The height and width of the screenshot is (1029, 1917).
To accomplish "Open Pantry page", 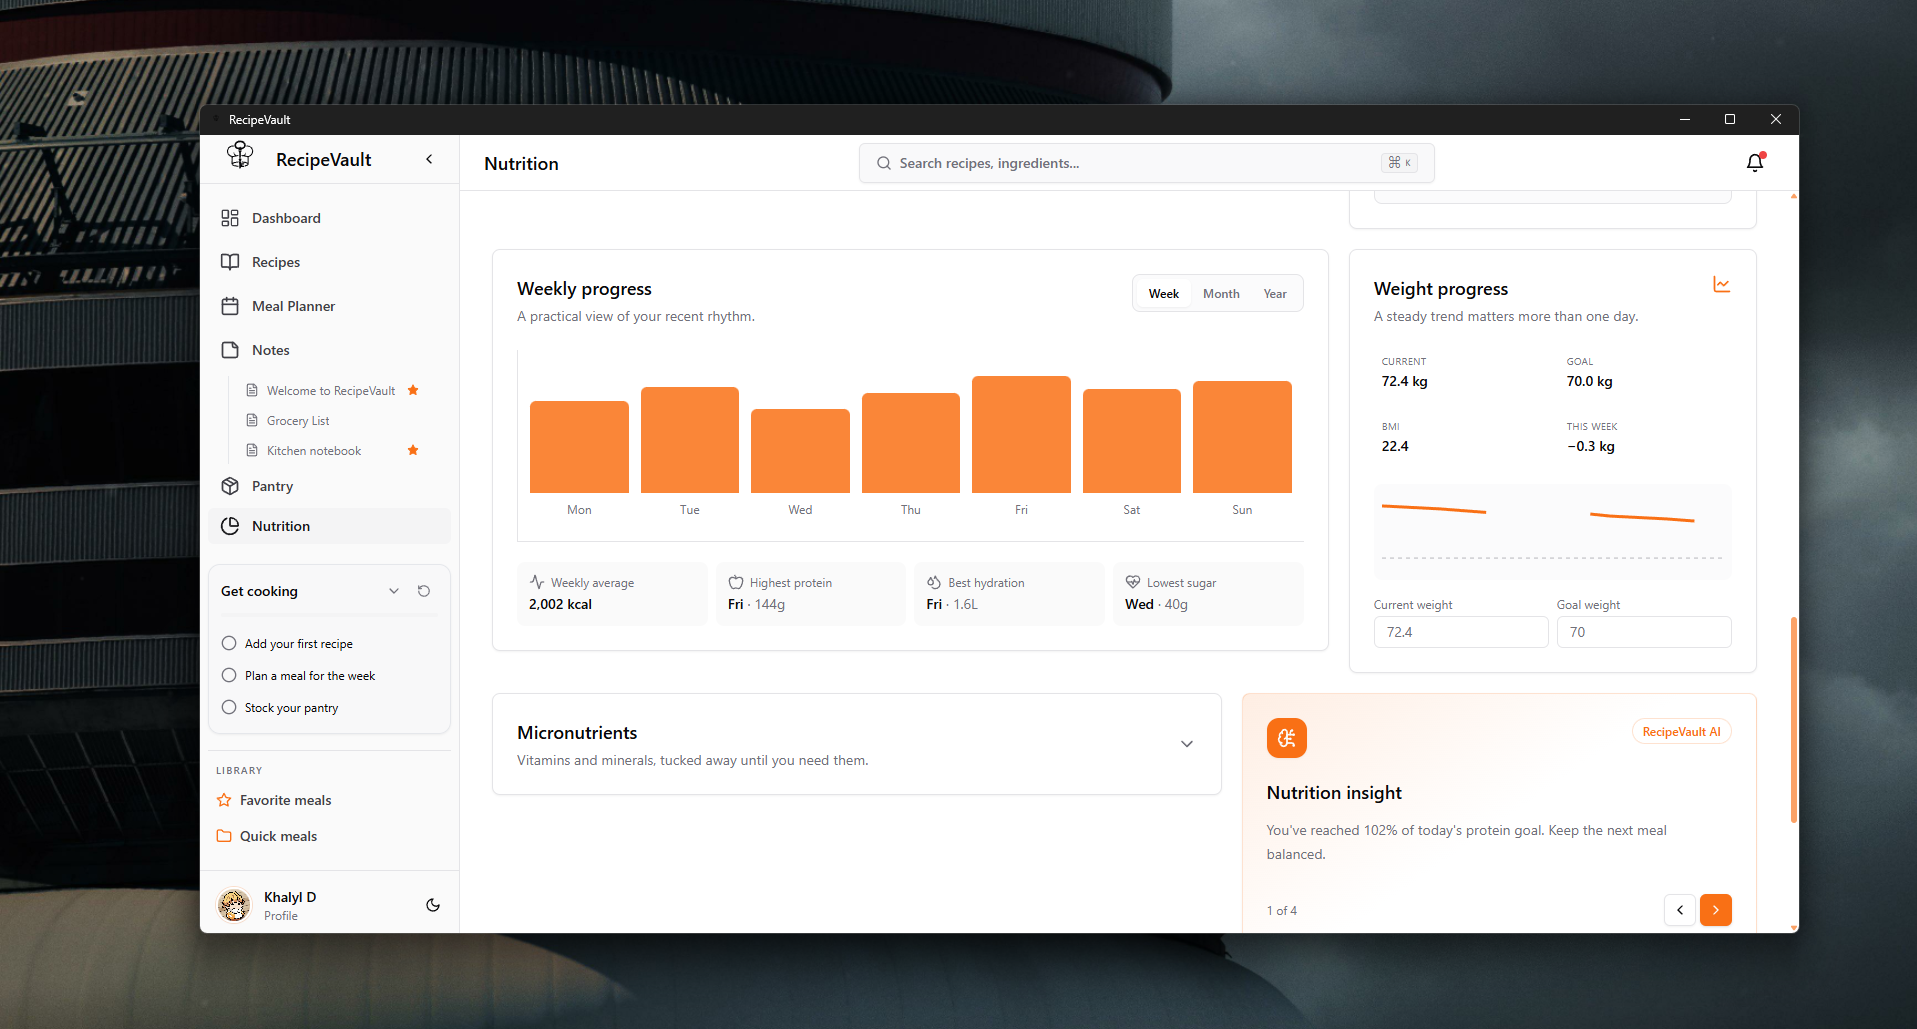I will 330,486.
